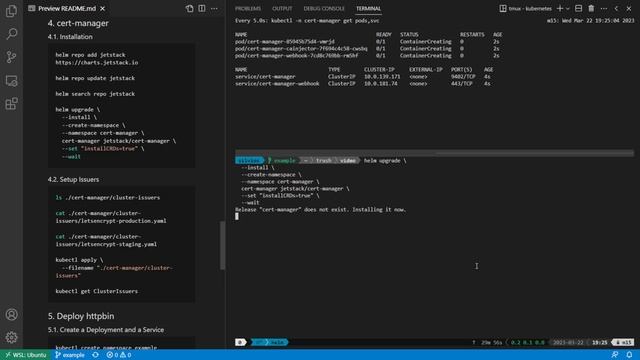Split the editor to the right

[x=202, y=9]
